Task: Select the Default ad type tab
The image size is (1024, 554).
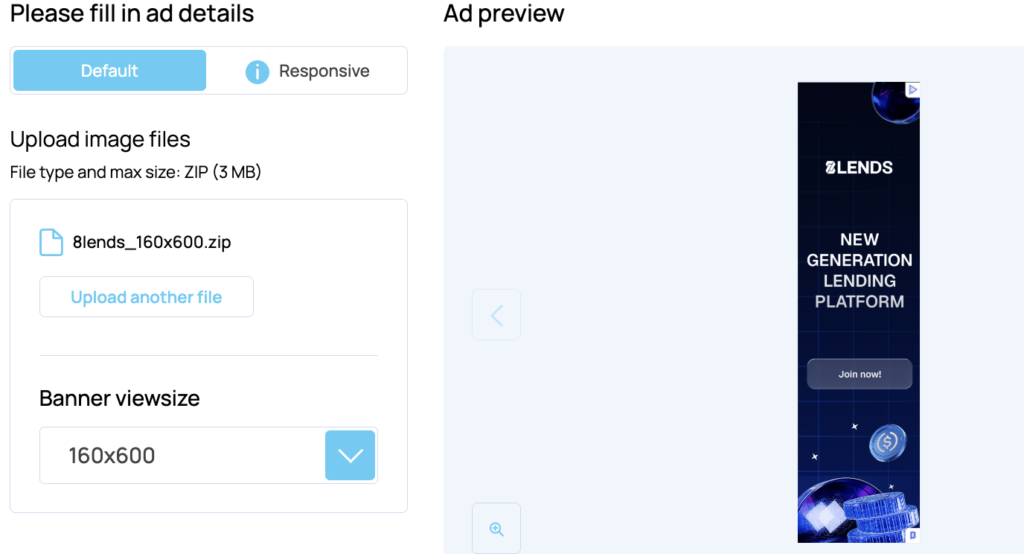Action: [x=109, y=71]
